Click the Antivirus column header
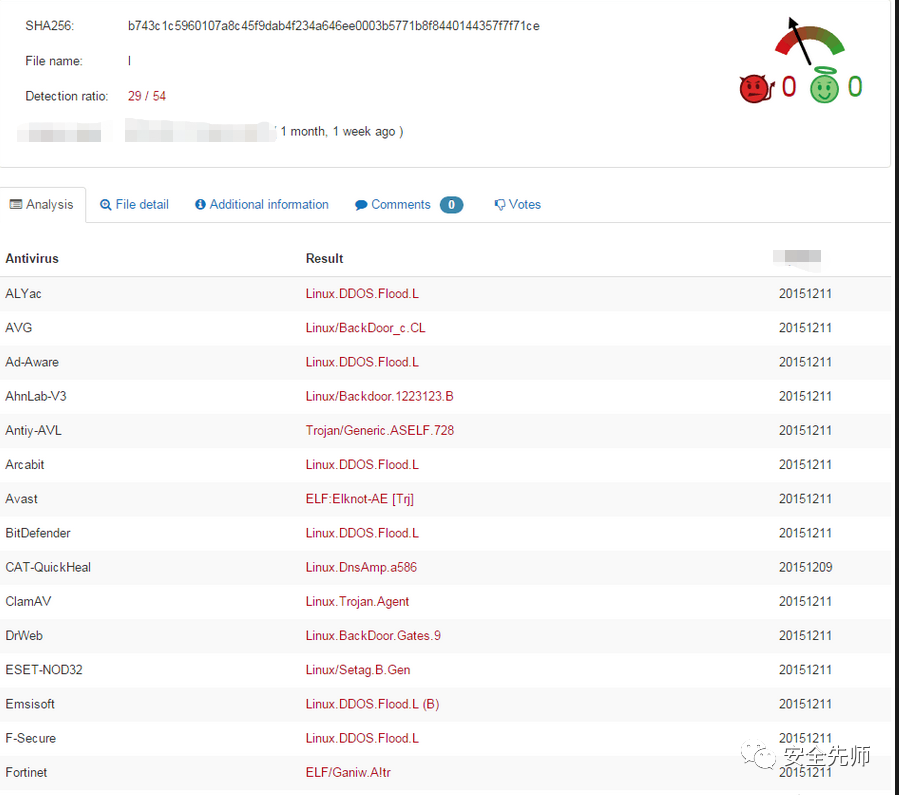 coord(32,259)
